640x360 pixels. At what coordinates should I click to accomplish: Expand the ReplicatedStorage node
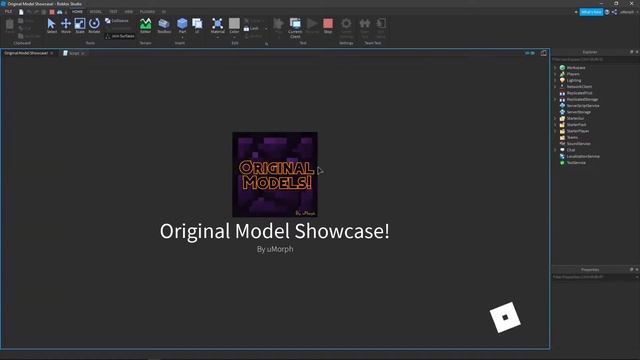coord(555,99)
